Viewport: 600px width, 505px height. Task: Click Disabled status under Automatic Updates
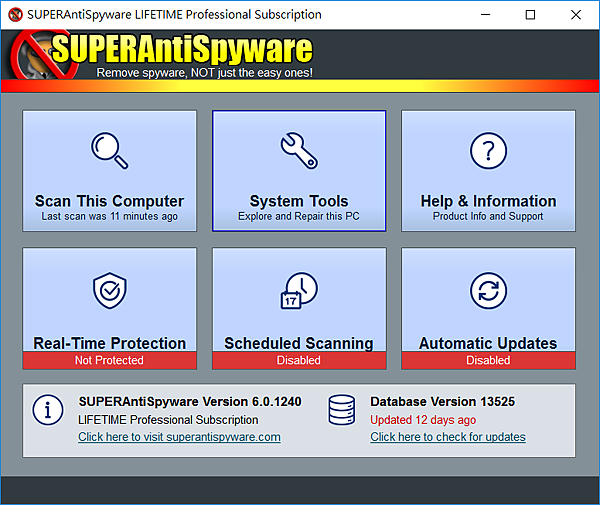[488, 360]
